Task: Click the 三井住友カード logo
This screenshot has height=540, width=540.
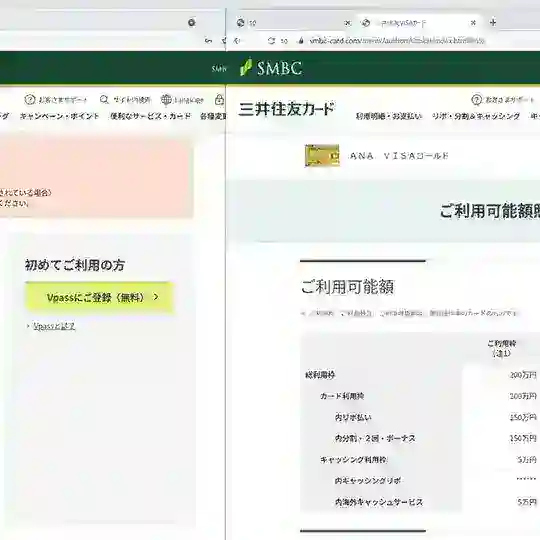Action: 286,109
